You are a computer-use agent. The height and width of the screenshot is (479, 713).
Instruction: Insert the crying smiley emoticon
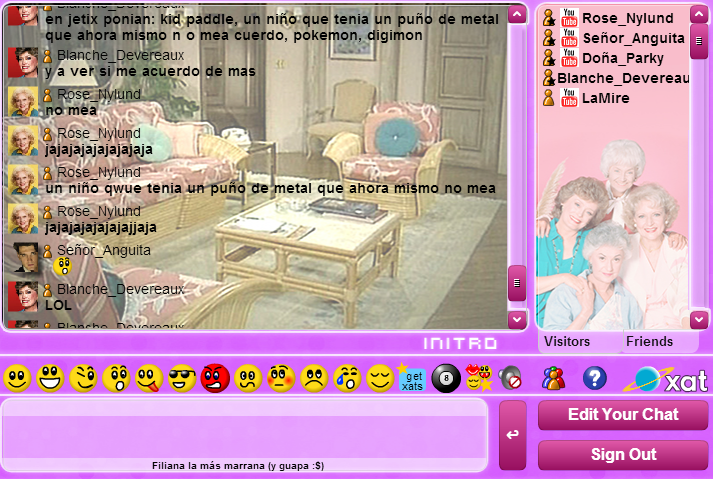click(346, 378)
